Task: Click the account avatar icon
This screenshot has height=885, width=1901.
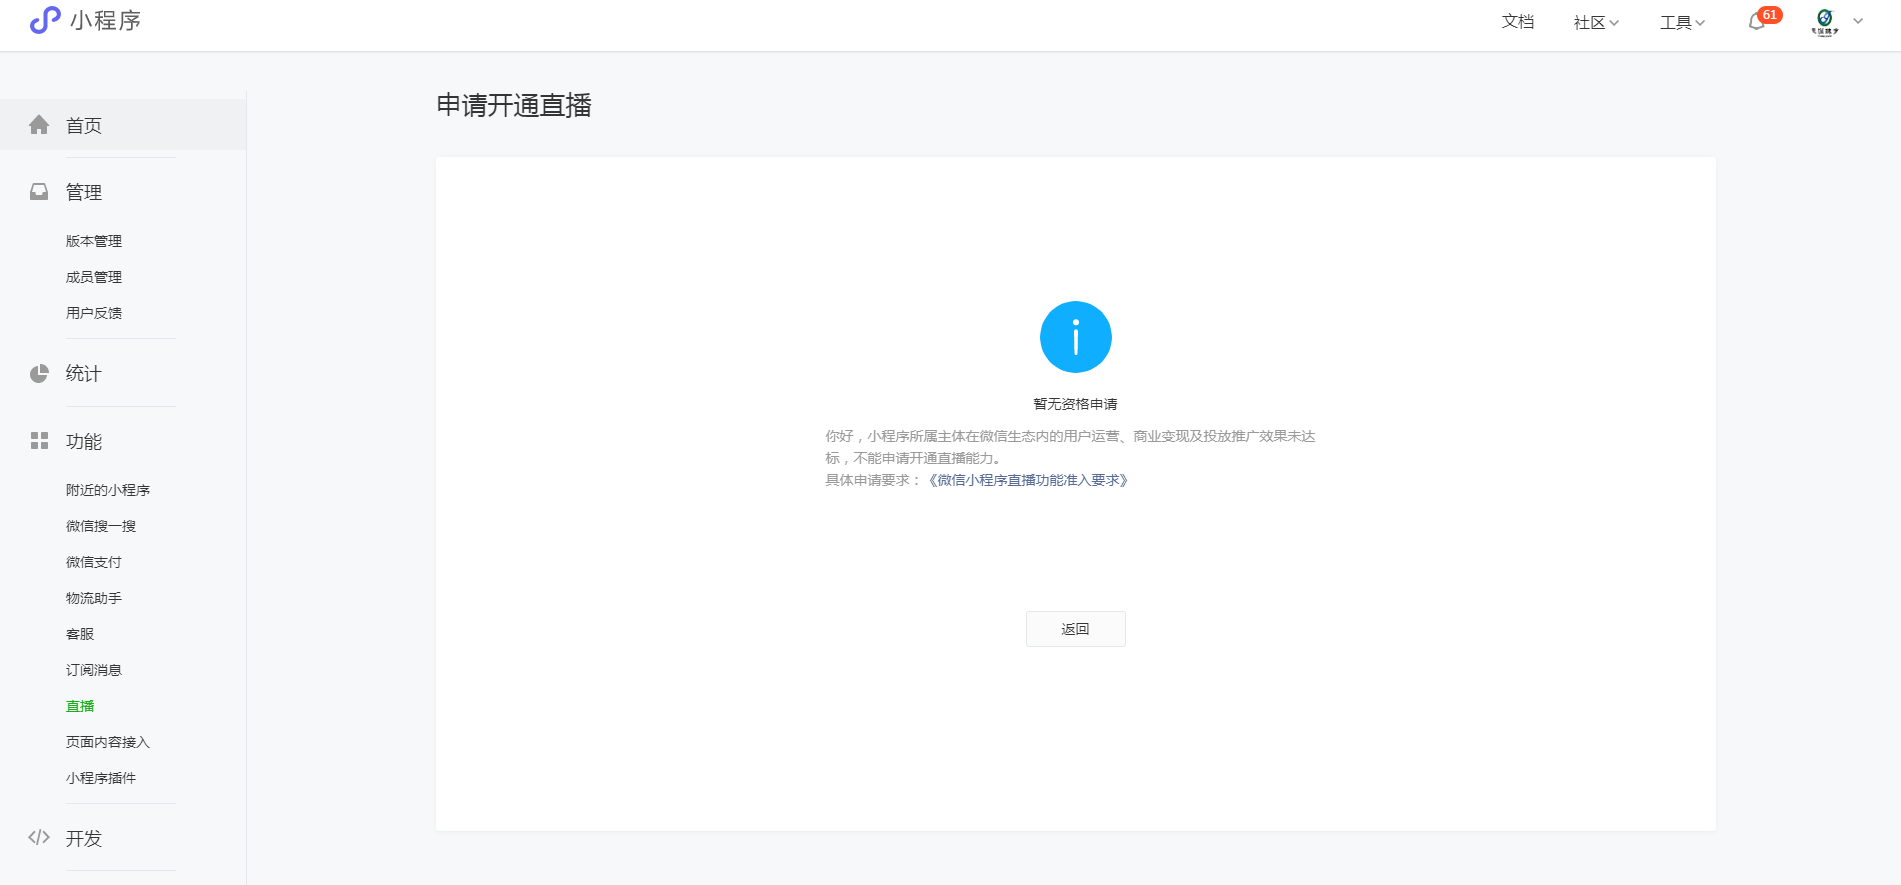Action: coord(1825,21)
